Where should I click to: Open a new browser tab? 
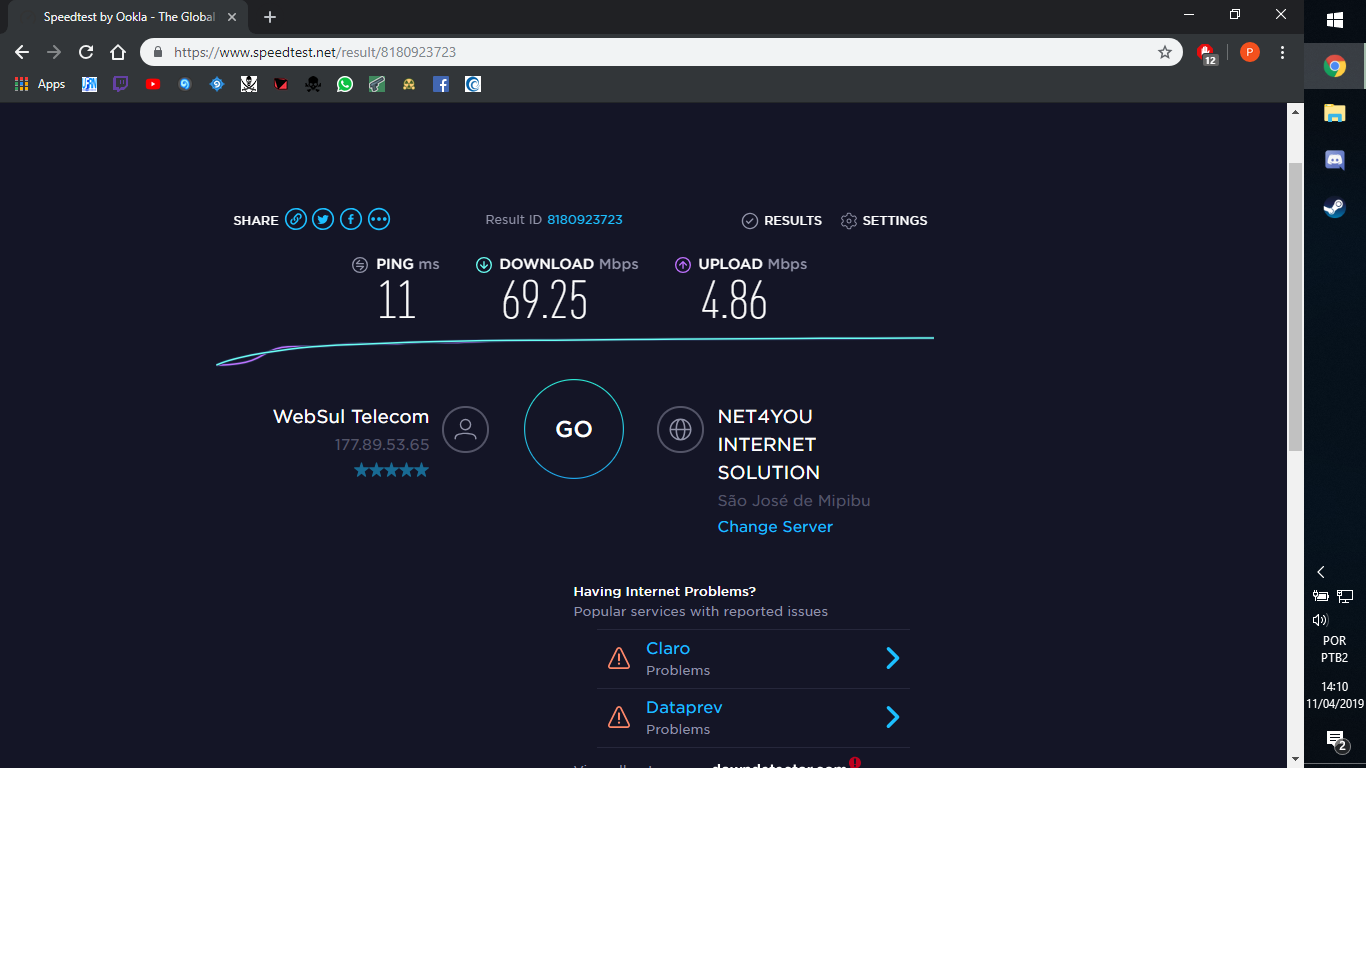point(270,17)
